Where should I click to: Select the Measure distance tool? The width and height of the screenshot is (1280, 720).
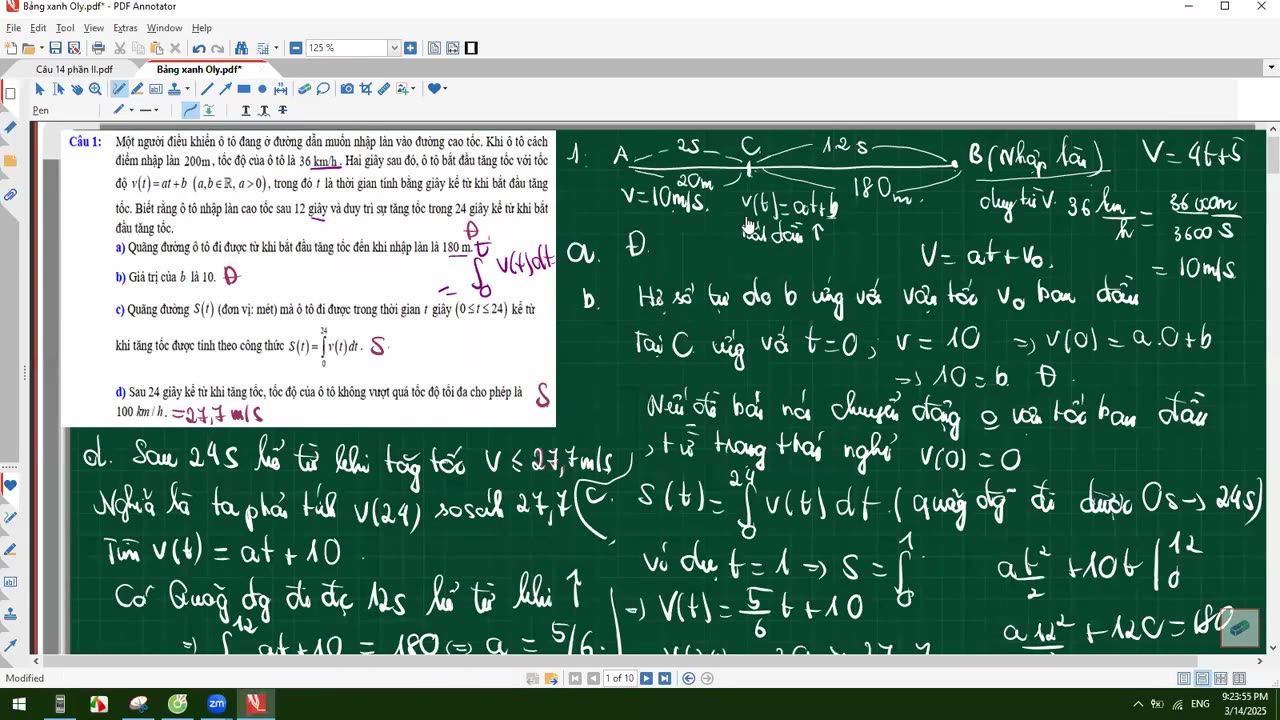384,89
